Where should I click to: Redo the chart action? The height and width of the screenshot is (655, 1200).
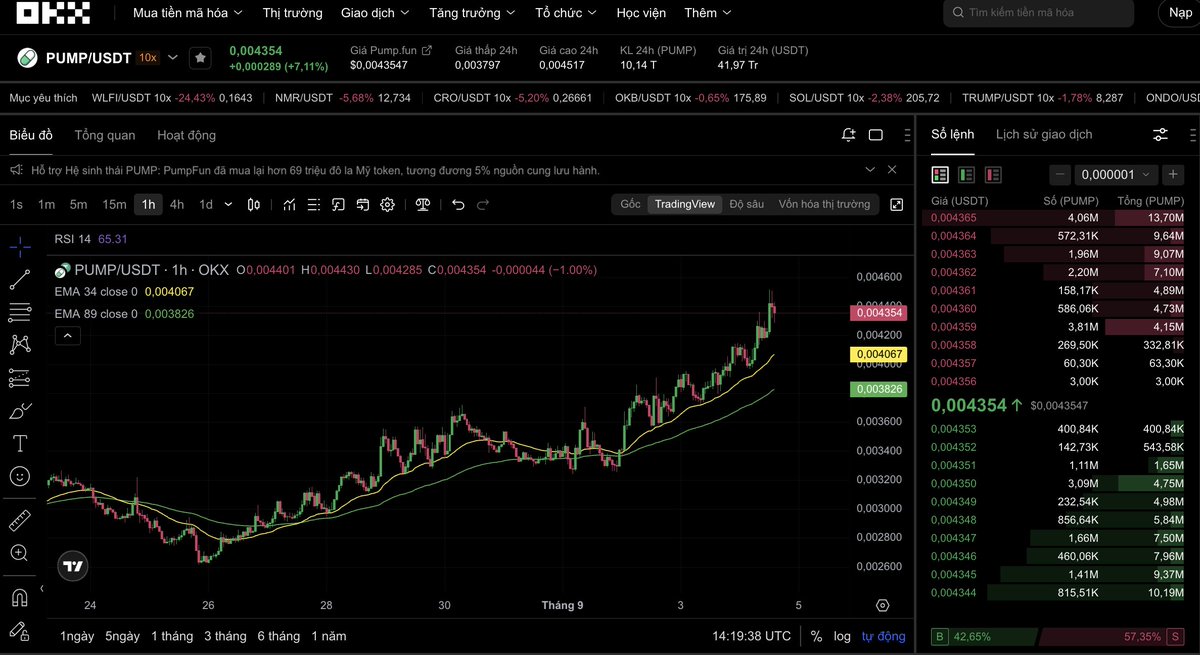click(483, 204)
